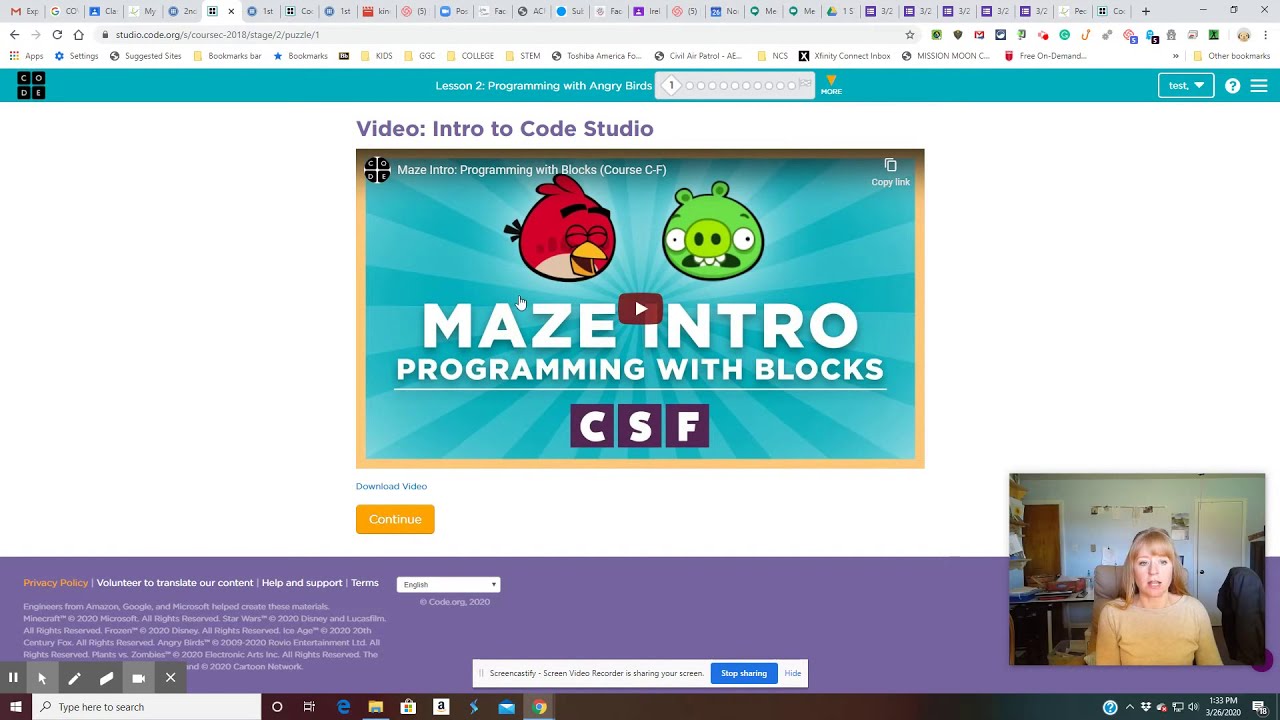This screenshot has height=720, width=1280.
Task: Open the Civil Air Patrol bookmark
Action: pos(698,56)
